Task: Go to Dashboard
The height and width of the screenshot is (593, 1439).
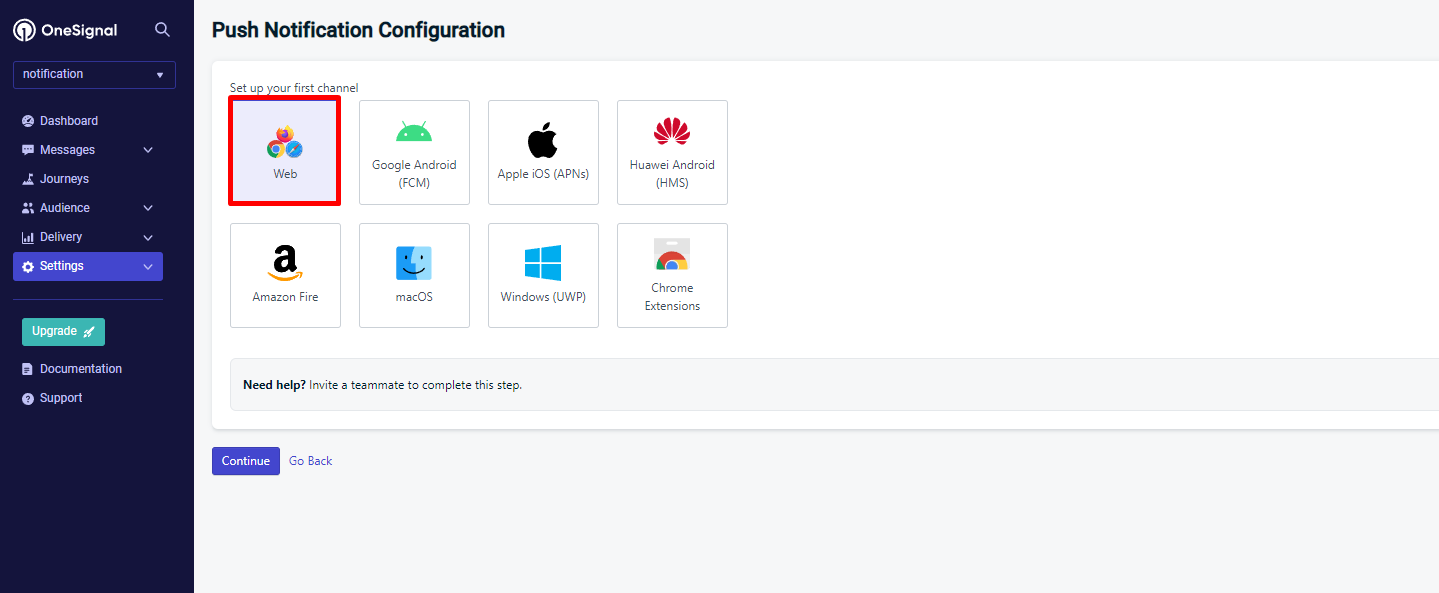Action: [69, 121]
